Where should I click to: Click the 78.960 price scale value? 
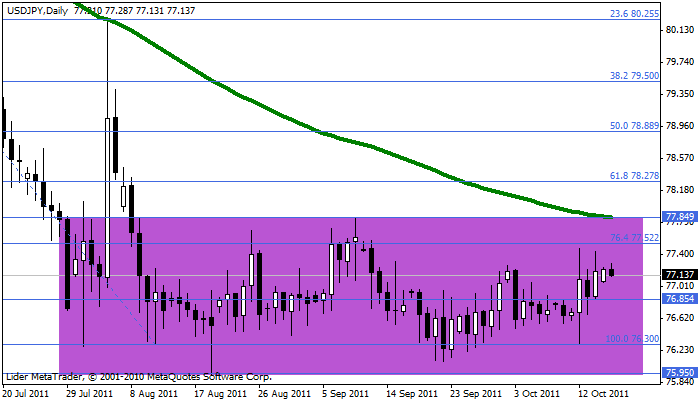(x=680, y=126)
